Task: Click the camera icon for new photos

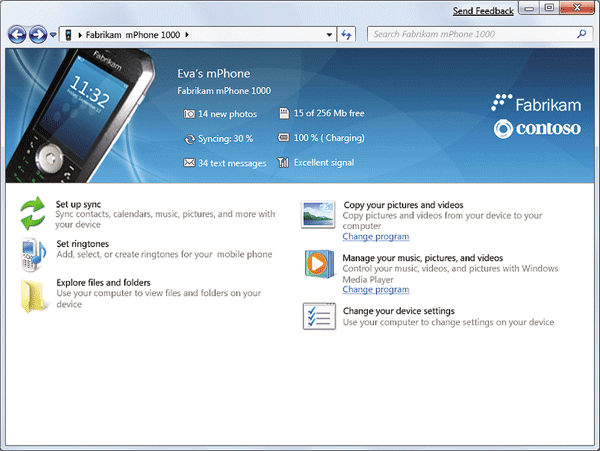Action: (x=189, y=114)
